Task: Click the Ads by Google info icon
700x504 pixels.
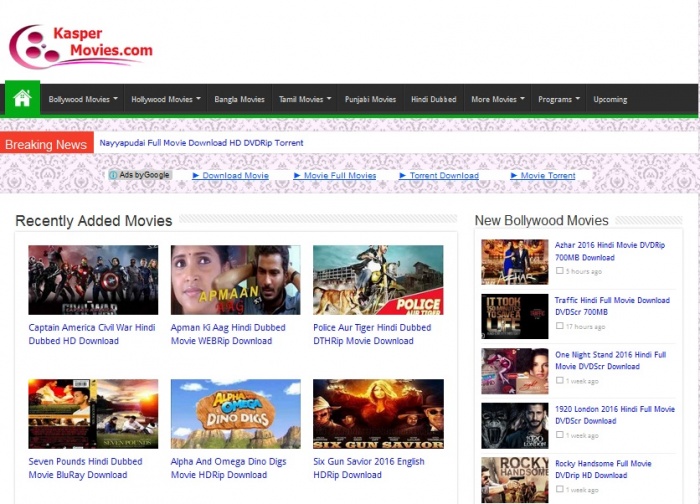Action: (113, 175)
